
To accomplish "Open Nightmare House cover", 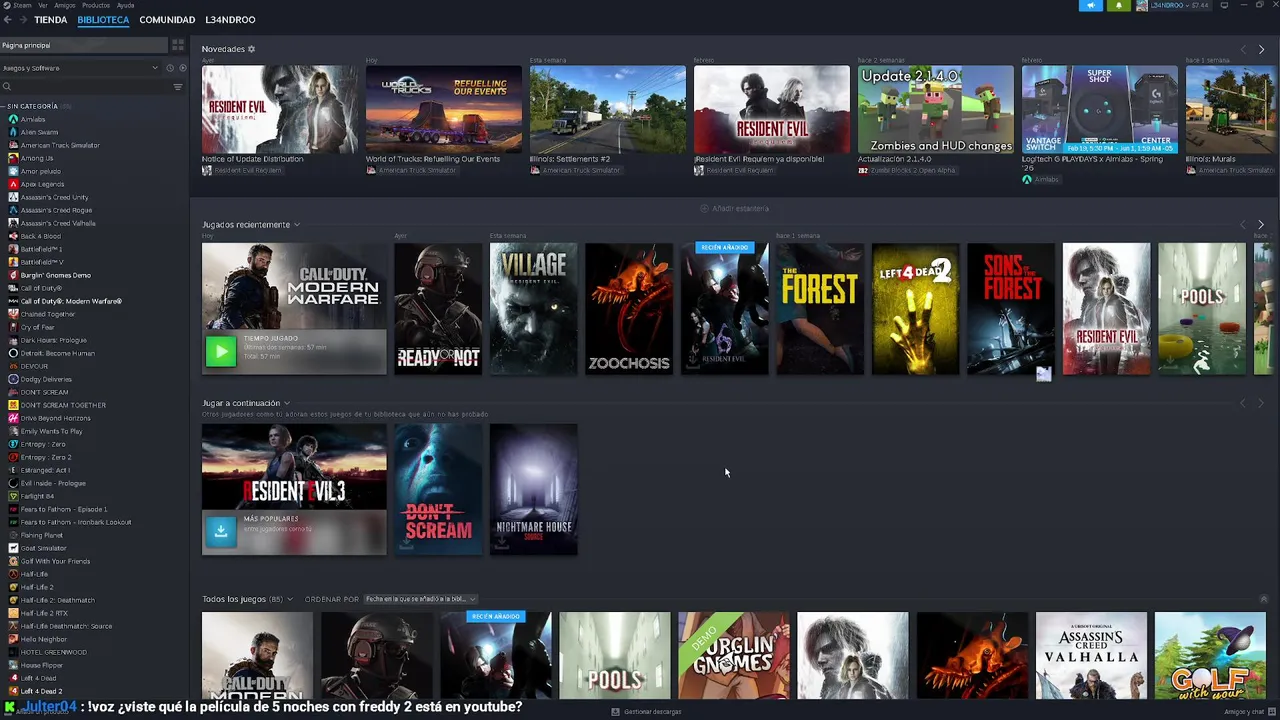I will [x=533, y=489].
